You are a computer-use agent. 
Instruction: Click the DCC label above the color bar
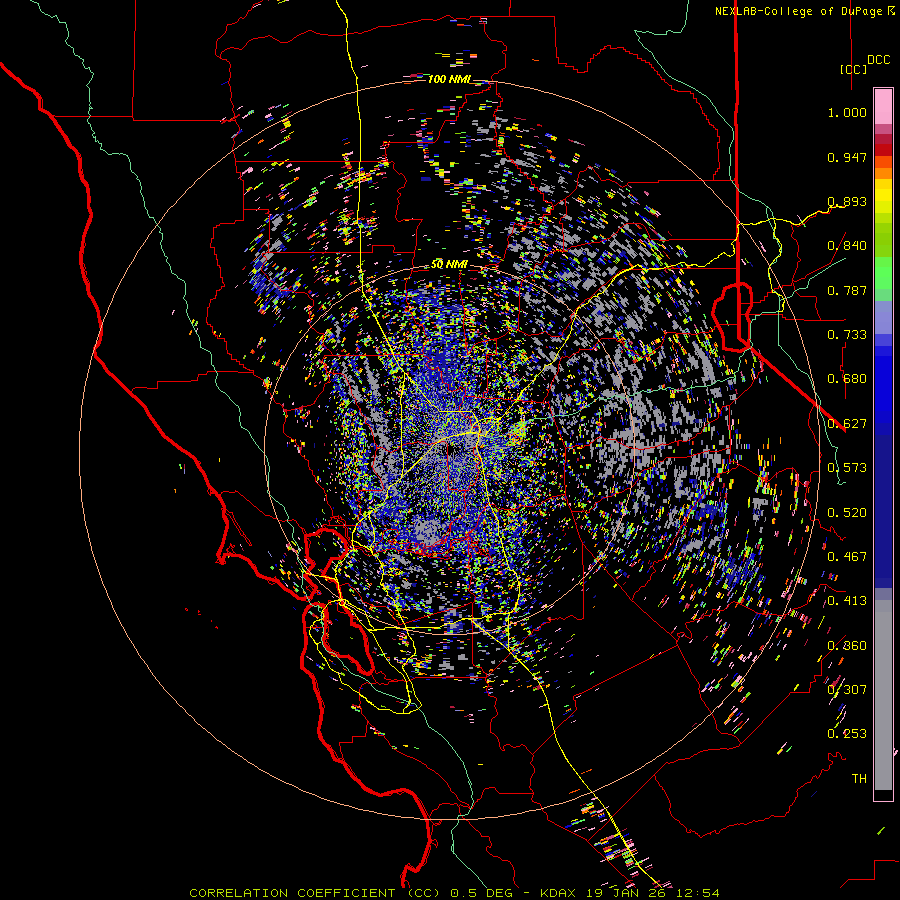coord(879,60)
